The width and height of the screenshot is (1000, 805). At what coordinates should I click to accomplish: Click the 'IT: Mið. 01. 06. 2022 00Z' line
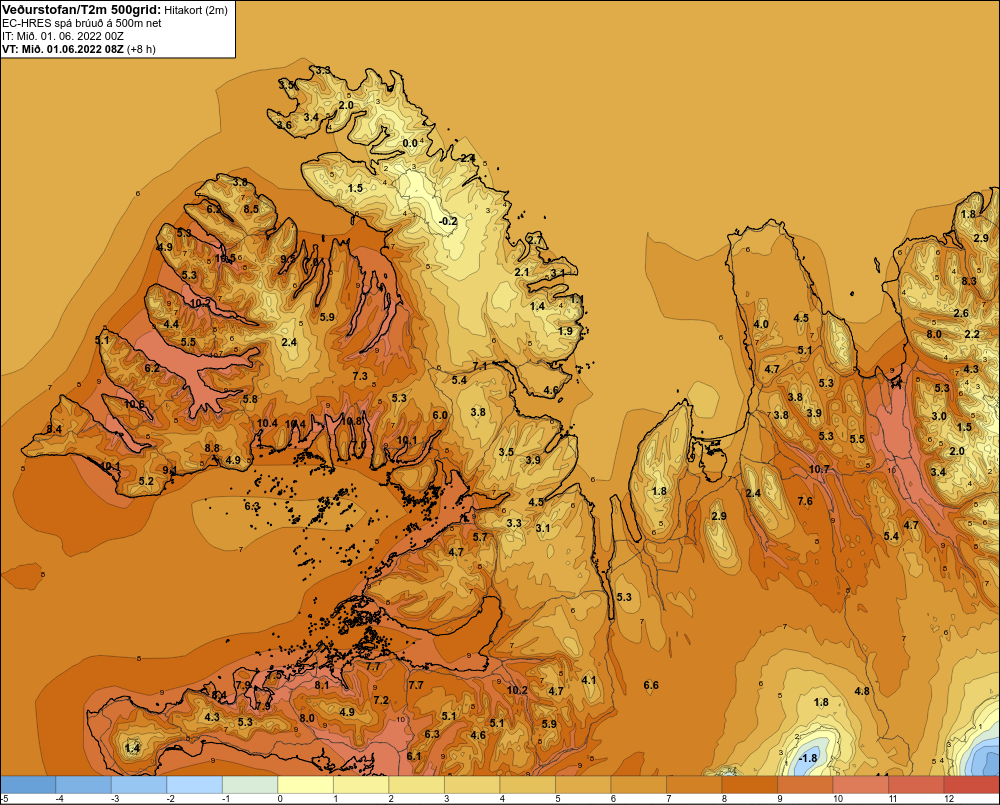pos(63,36)
